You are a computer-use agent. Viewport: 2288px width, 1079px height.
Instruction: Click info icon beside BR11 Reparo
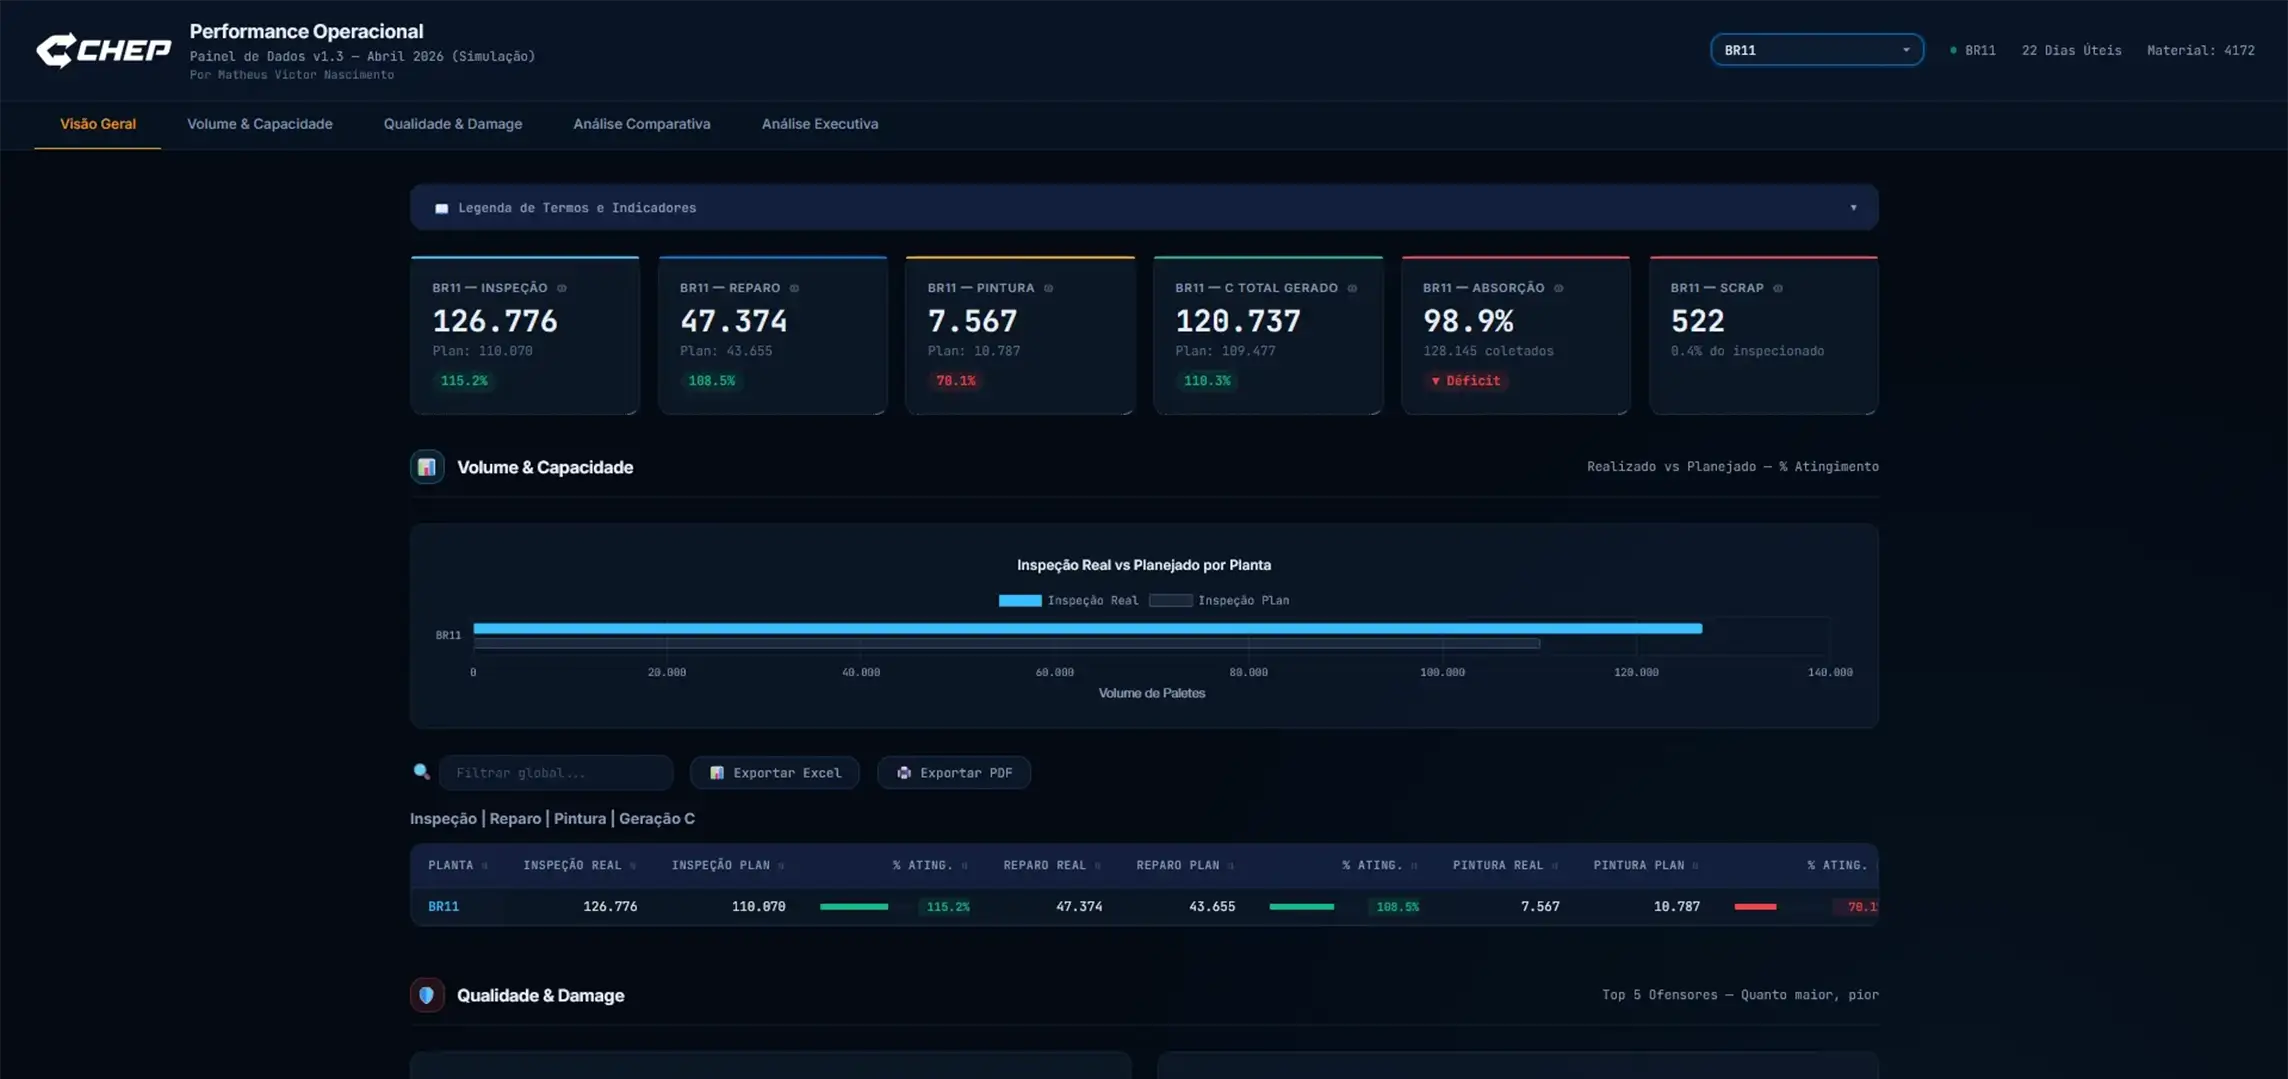tap(795, 288)
